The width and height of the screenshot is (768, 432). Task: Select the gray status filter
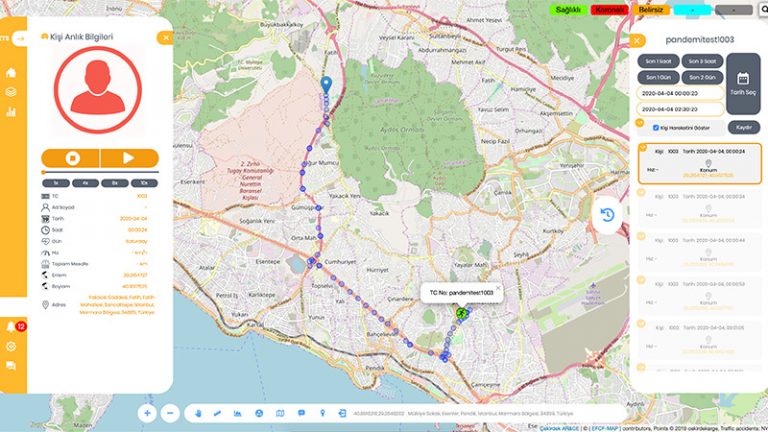(x=734, y=10)
